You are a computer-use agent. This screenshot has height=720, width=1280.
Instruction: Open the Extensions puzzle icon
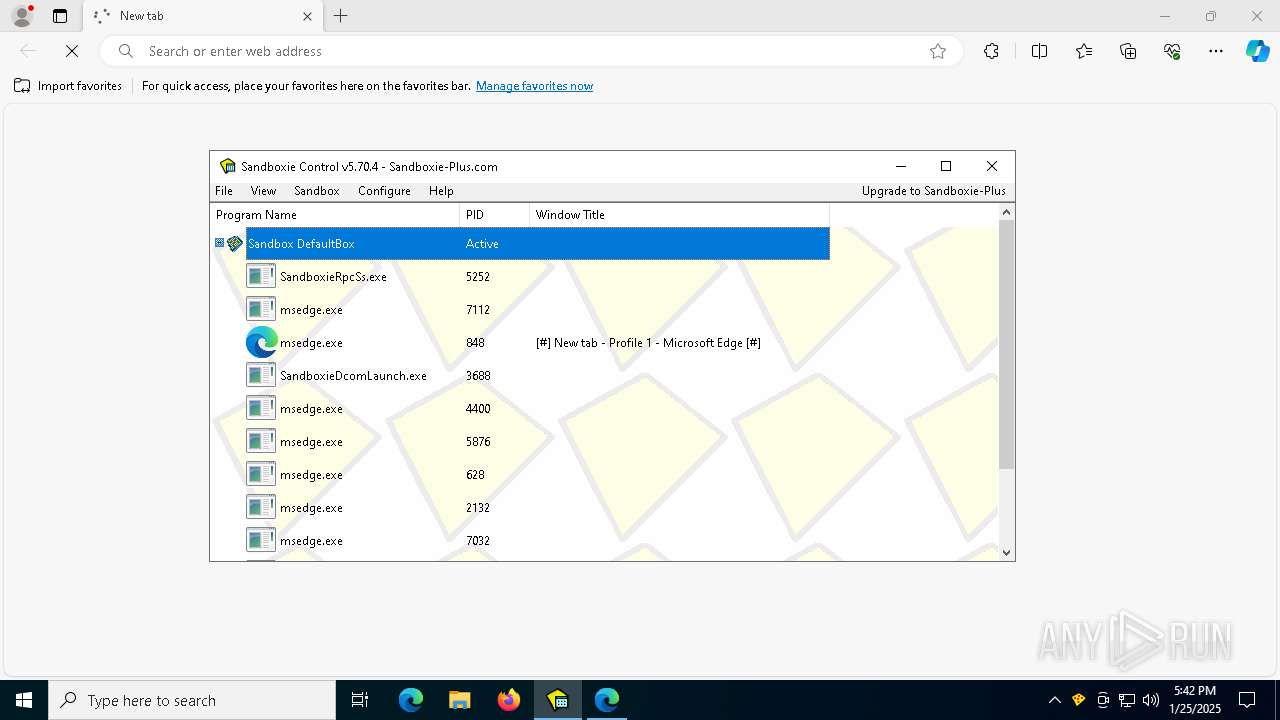point(991,51)
